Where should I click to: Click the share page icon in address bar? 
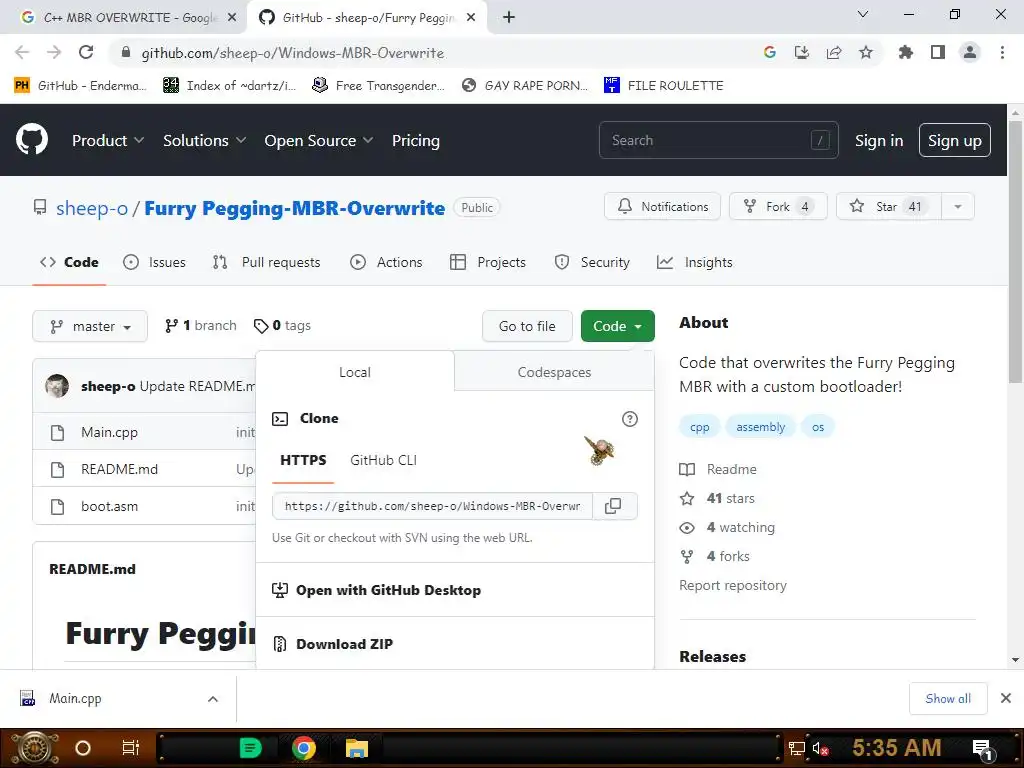click(834, 53)
